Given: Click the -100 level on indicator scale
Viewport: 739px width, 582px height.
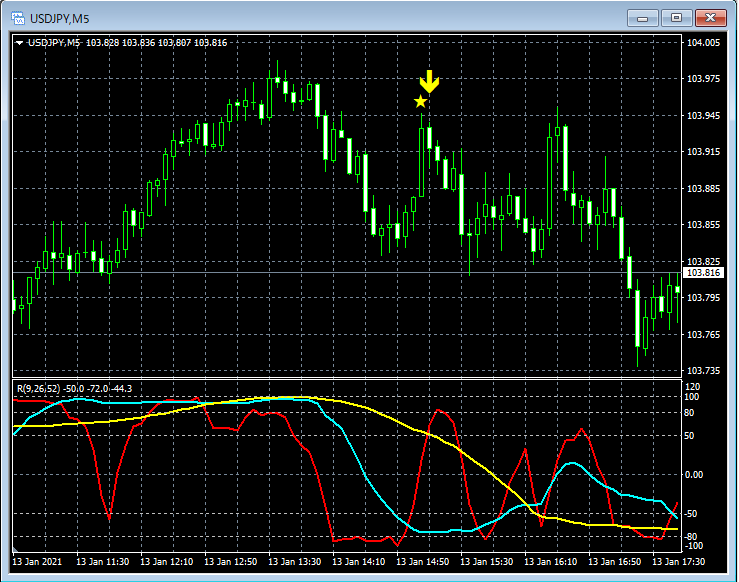Looking at the screenshot, I should 694,546.
